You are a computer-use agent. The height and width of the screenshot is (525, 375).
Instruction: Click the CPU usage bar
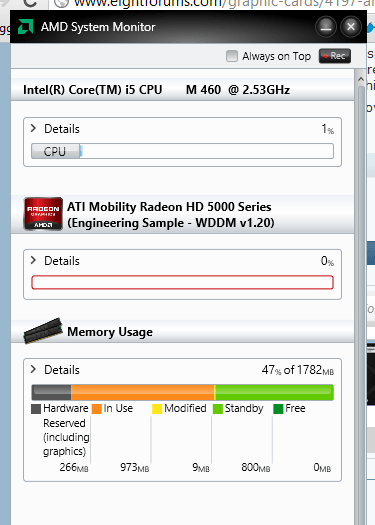pyautogui.click(x=182, y=151)
